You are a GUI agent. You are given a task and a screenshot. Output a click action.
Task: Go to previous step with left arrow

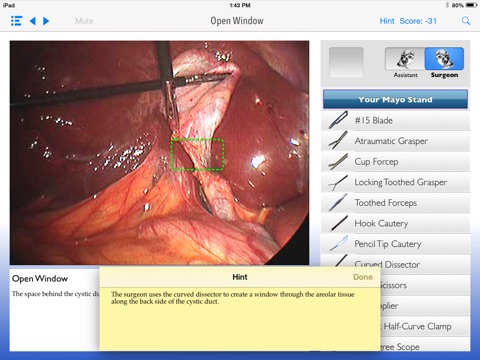click(33, 21)
